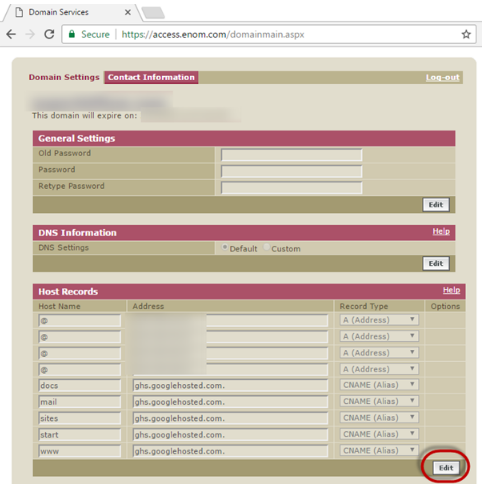
Task: Click the 'Record Type' column header text
Action: 364,306
